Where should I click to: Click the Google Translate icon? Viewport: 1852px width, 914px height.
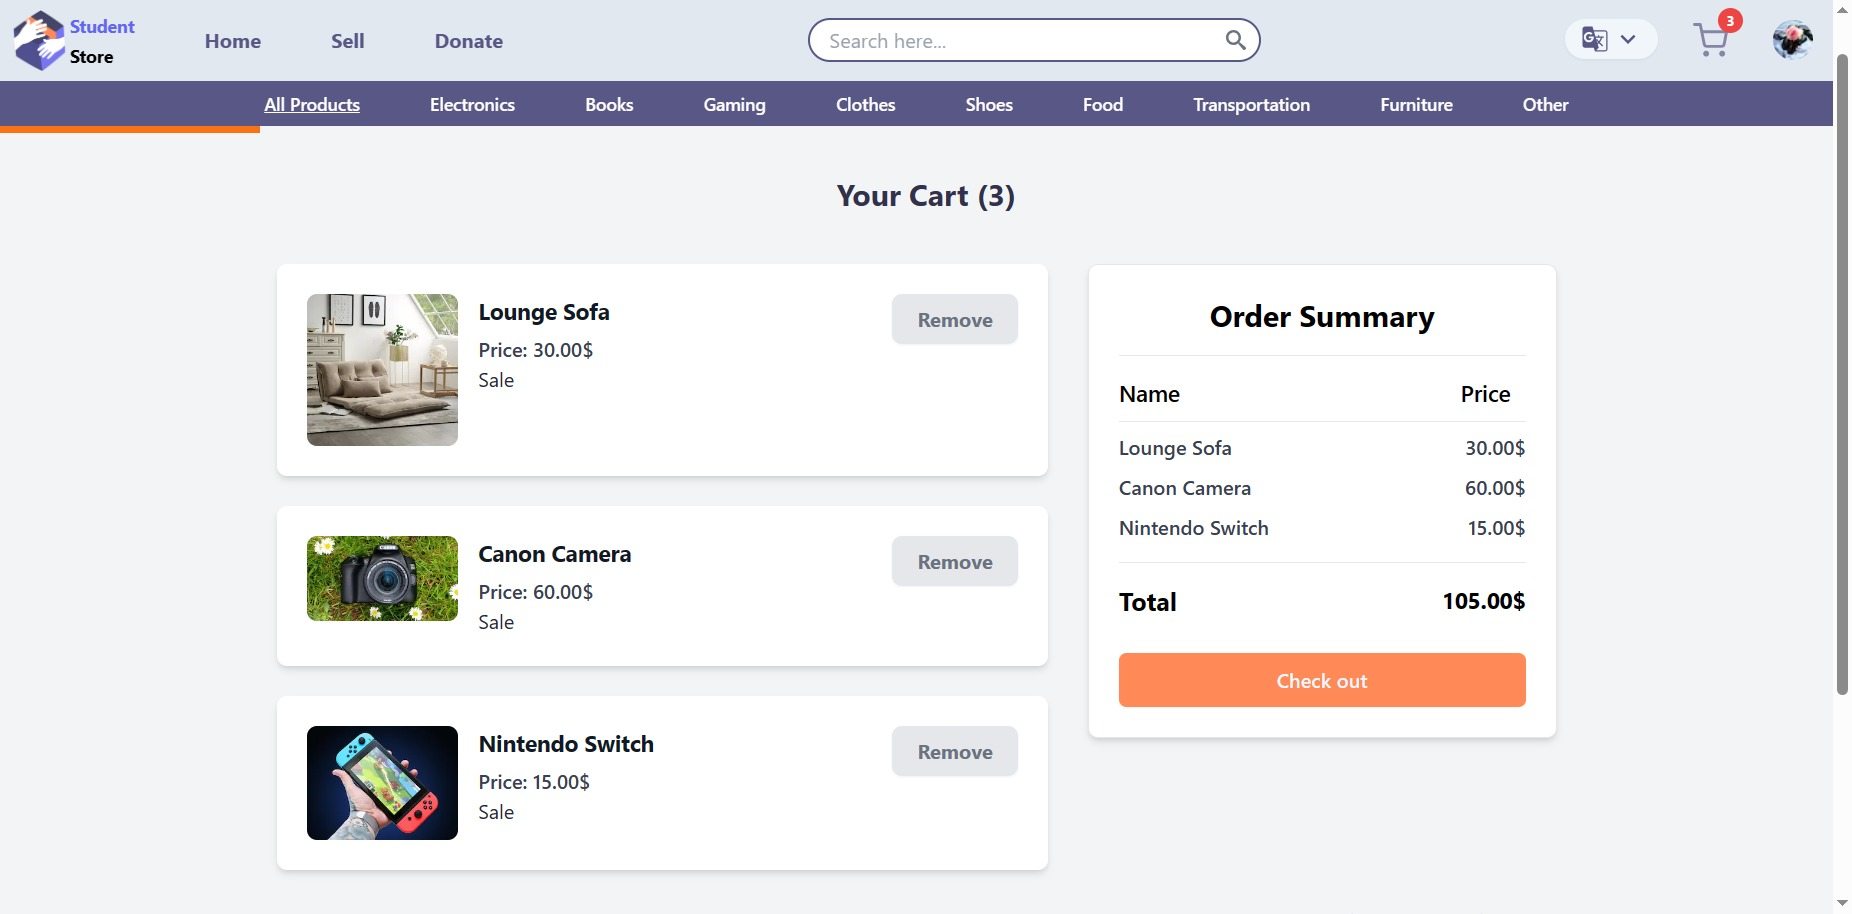1594,40
